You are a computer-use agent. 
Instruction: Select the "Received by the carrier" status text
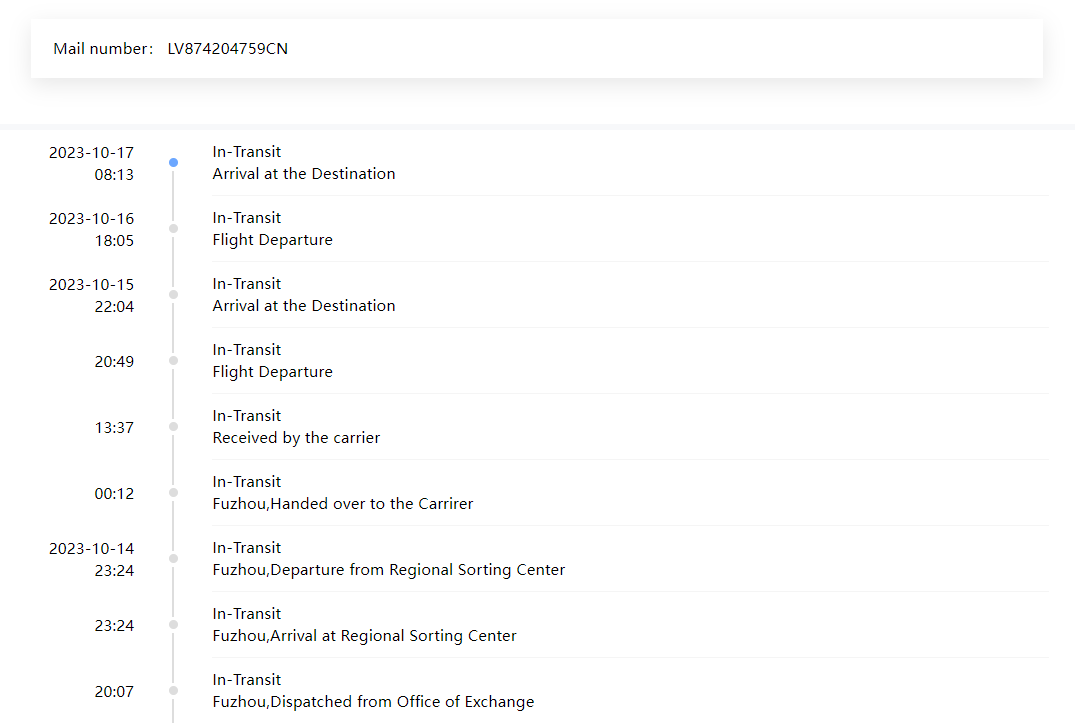coord(296,438)
